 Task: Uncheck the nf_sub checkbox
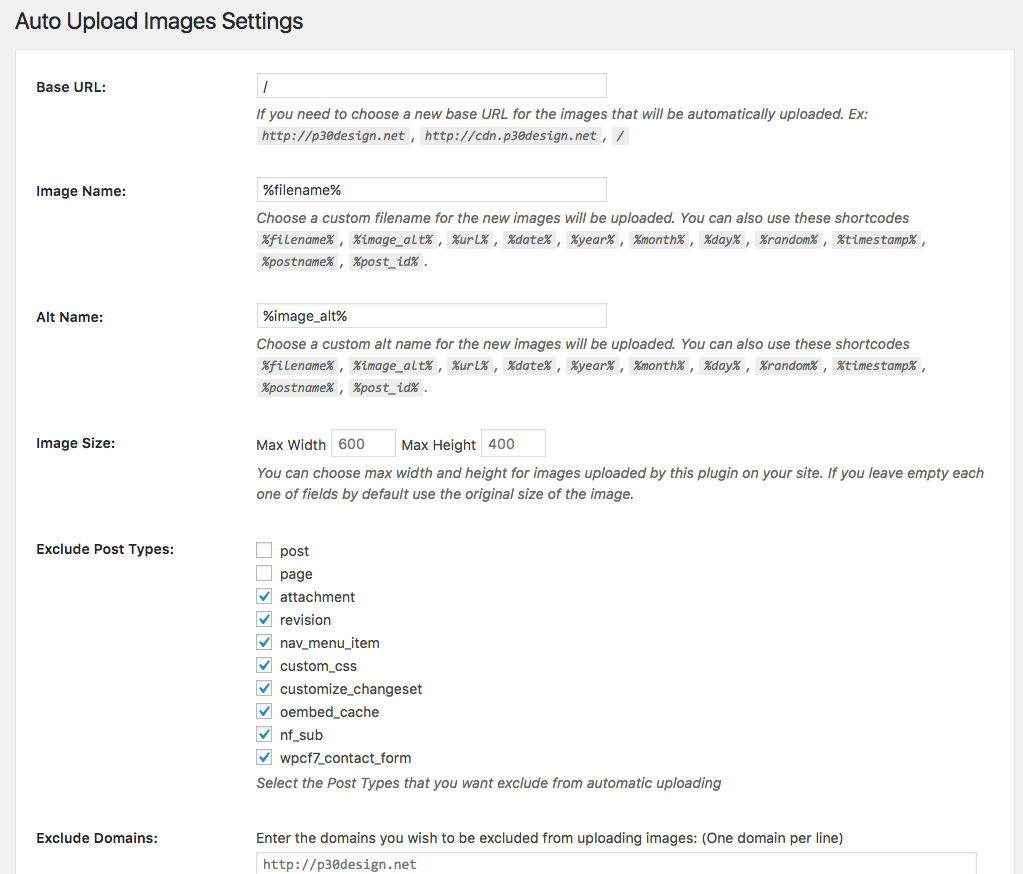[x=264, y=735]
